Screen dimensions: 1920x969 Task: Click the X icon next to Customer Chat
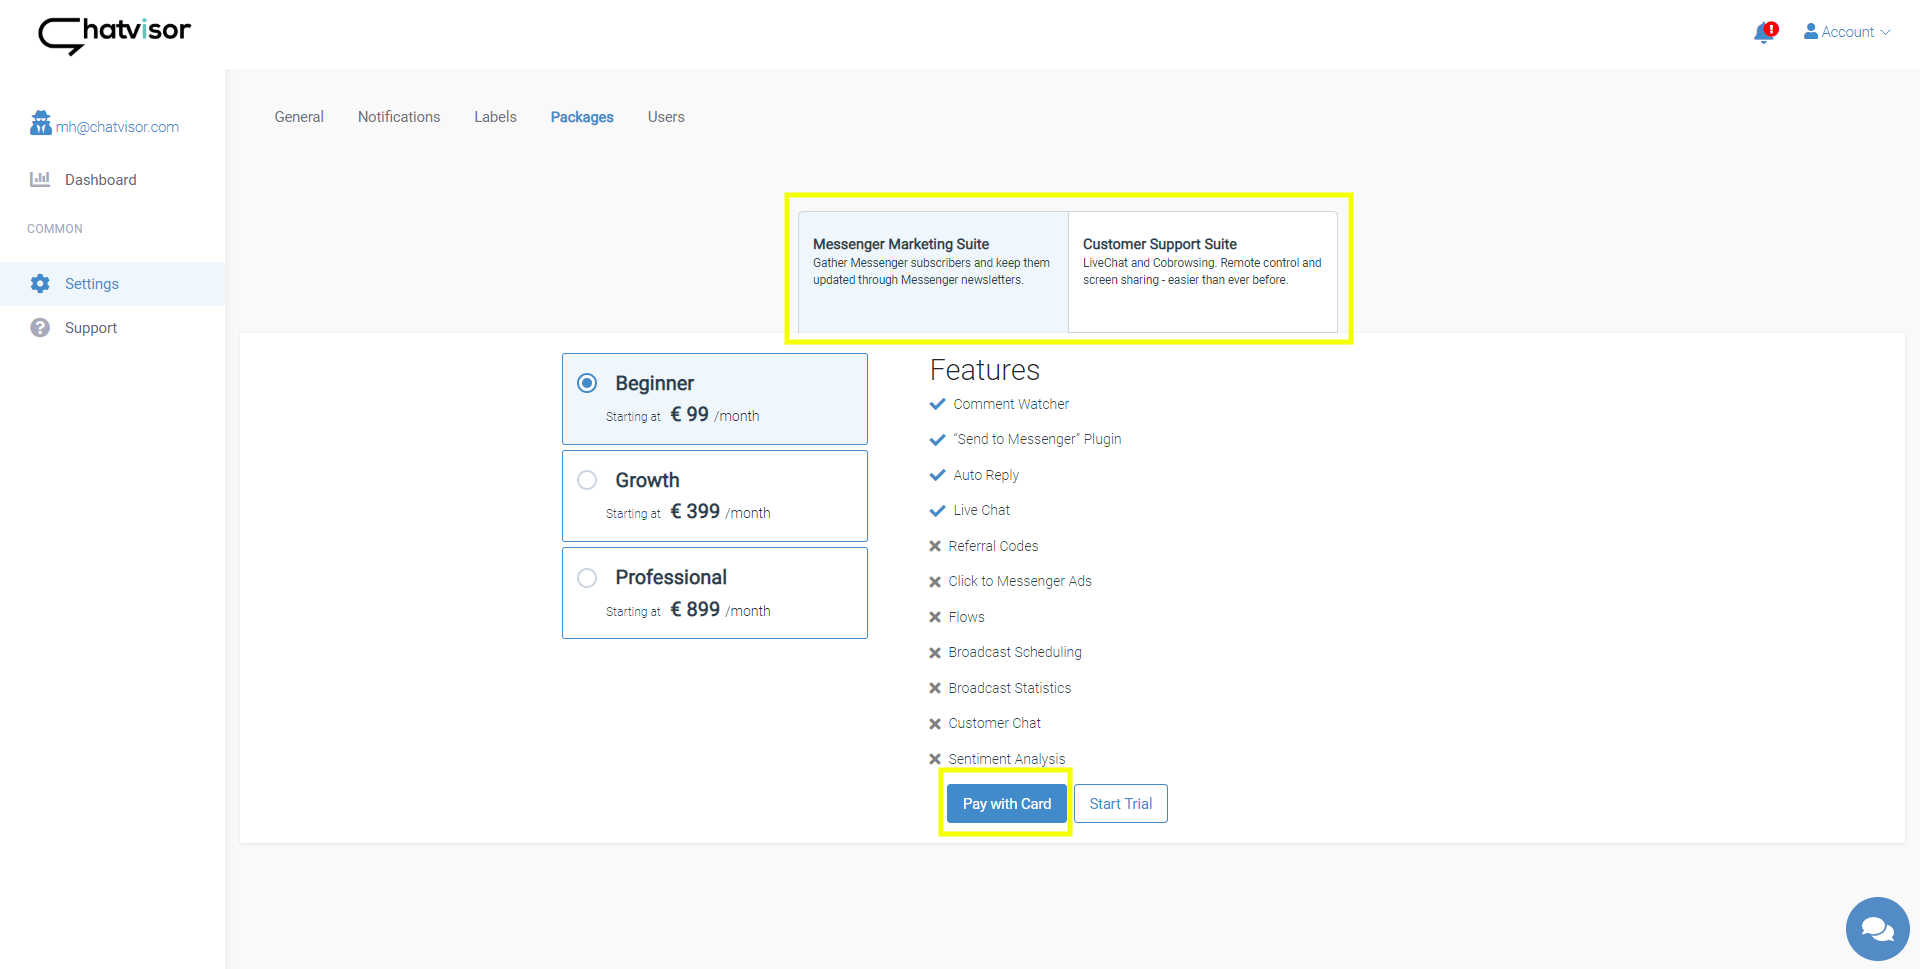(935, 723)
